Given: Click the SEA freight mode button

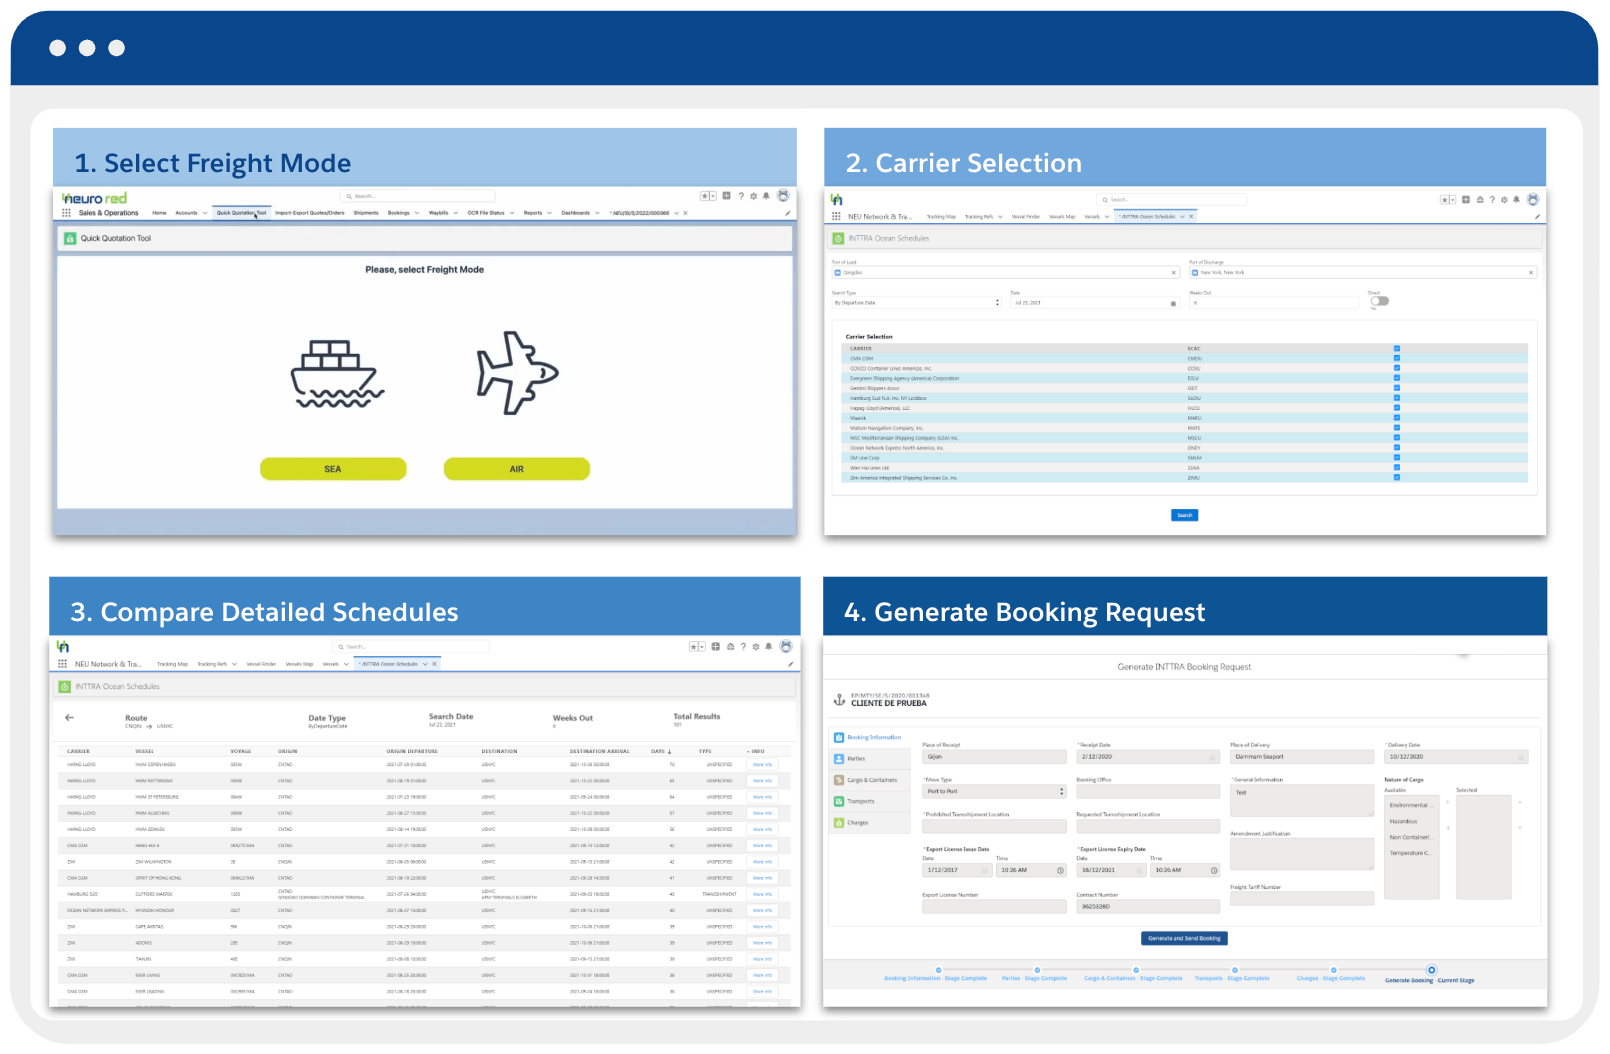Looking at the screenshot, I should 332,468.
